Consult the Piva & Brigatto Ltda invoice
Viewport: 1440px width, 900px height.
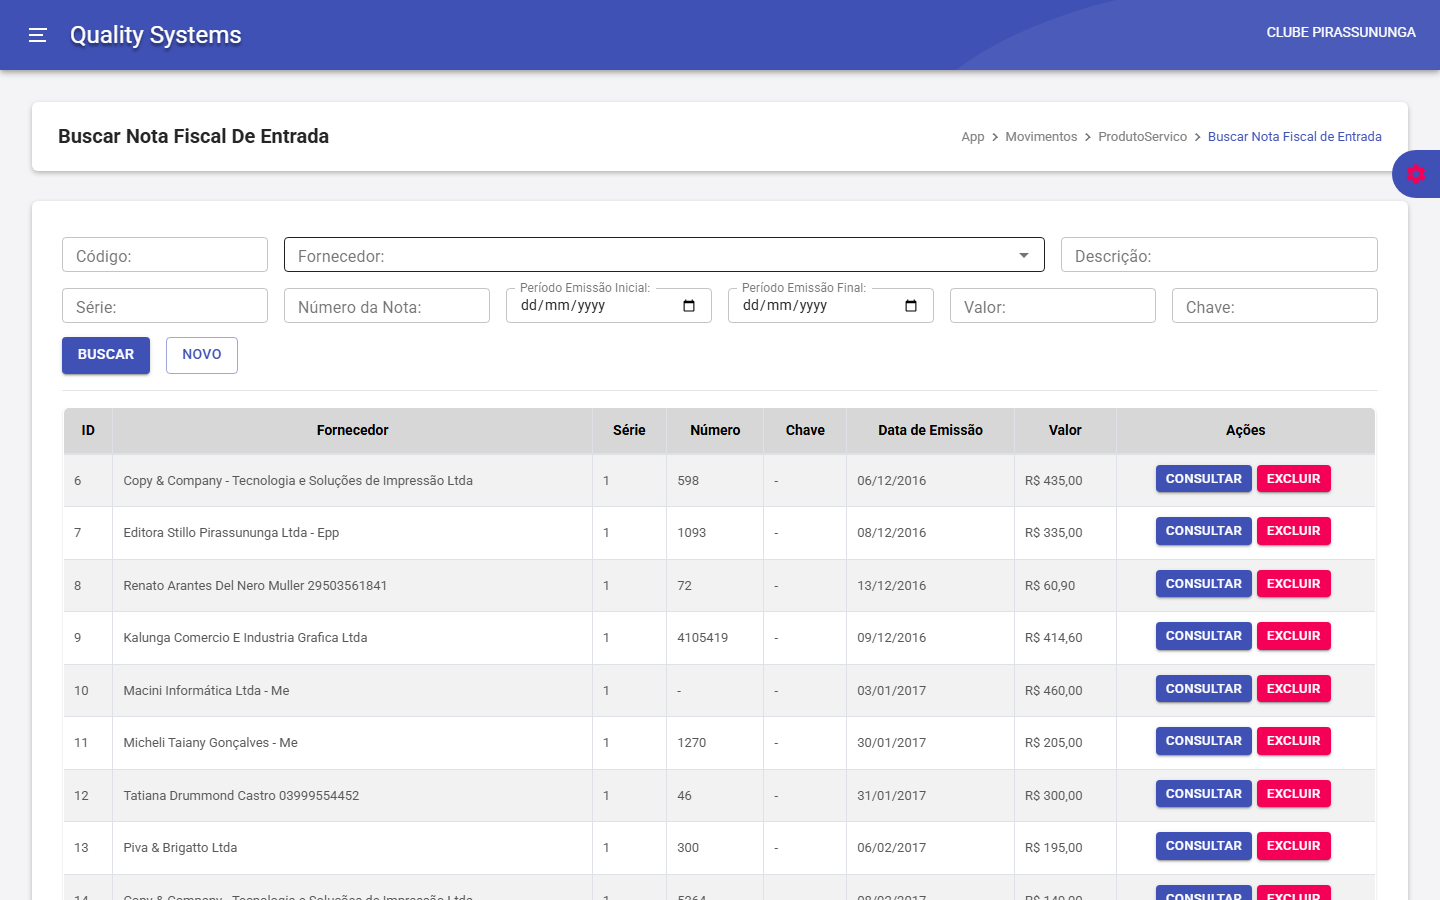(1203, 846)
